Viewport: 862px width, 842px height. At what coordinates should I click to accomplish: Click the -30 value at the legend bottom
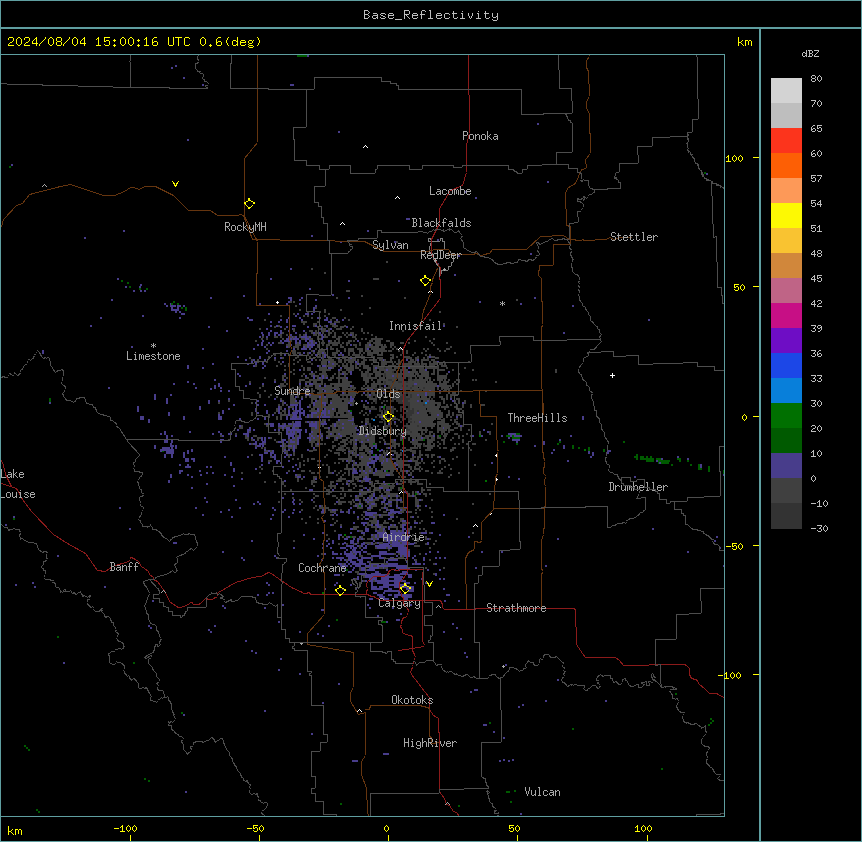819,529
